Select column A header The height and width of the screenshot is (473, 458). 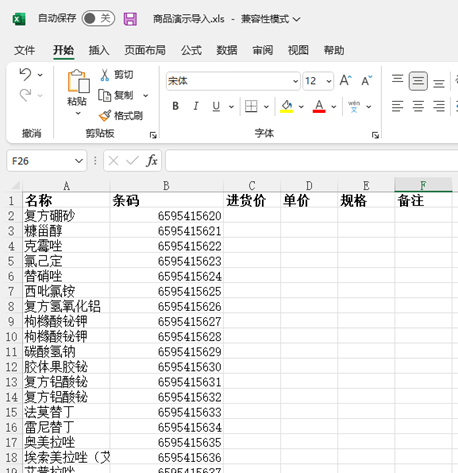(66, 186)
